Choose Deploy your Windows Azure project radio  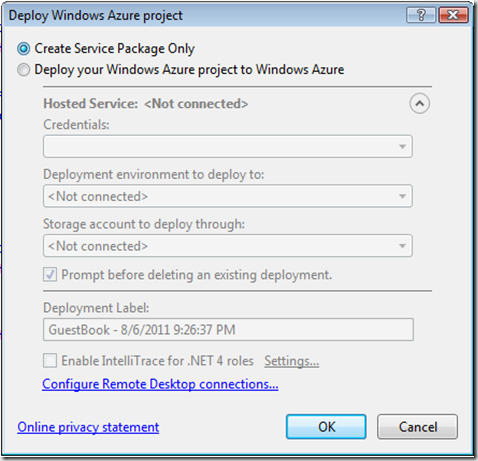pos(24,70)
